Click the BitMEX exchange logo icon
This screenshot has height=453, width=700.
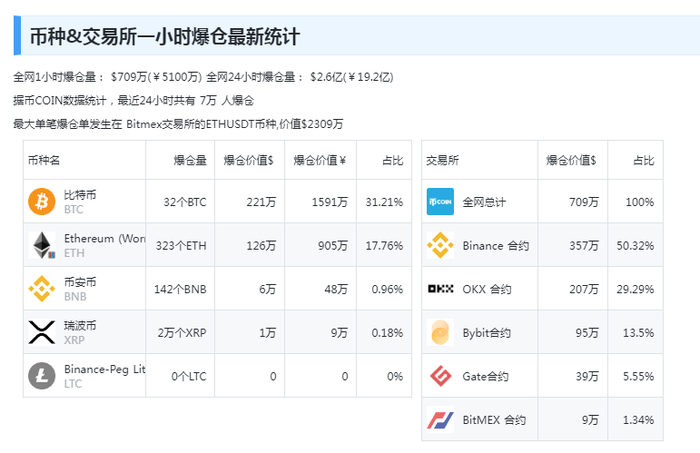coord(440,420)
